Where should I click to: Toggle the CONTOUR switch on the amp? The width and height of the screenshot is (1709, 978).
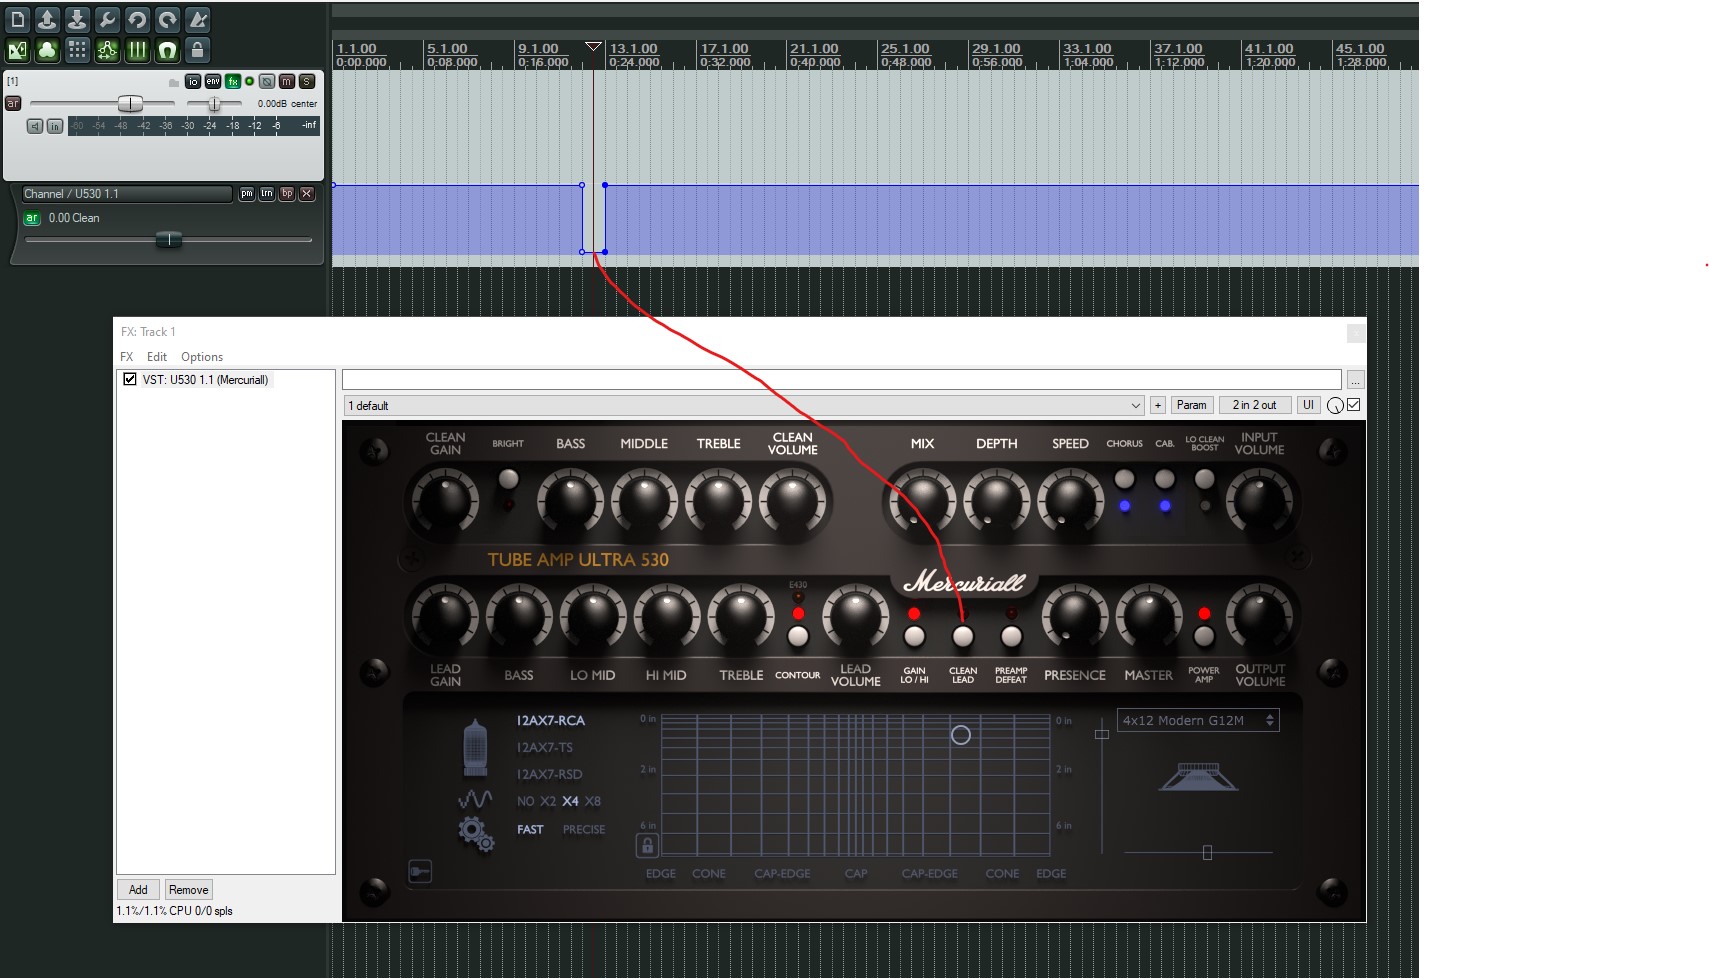point(798,636)
